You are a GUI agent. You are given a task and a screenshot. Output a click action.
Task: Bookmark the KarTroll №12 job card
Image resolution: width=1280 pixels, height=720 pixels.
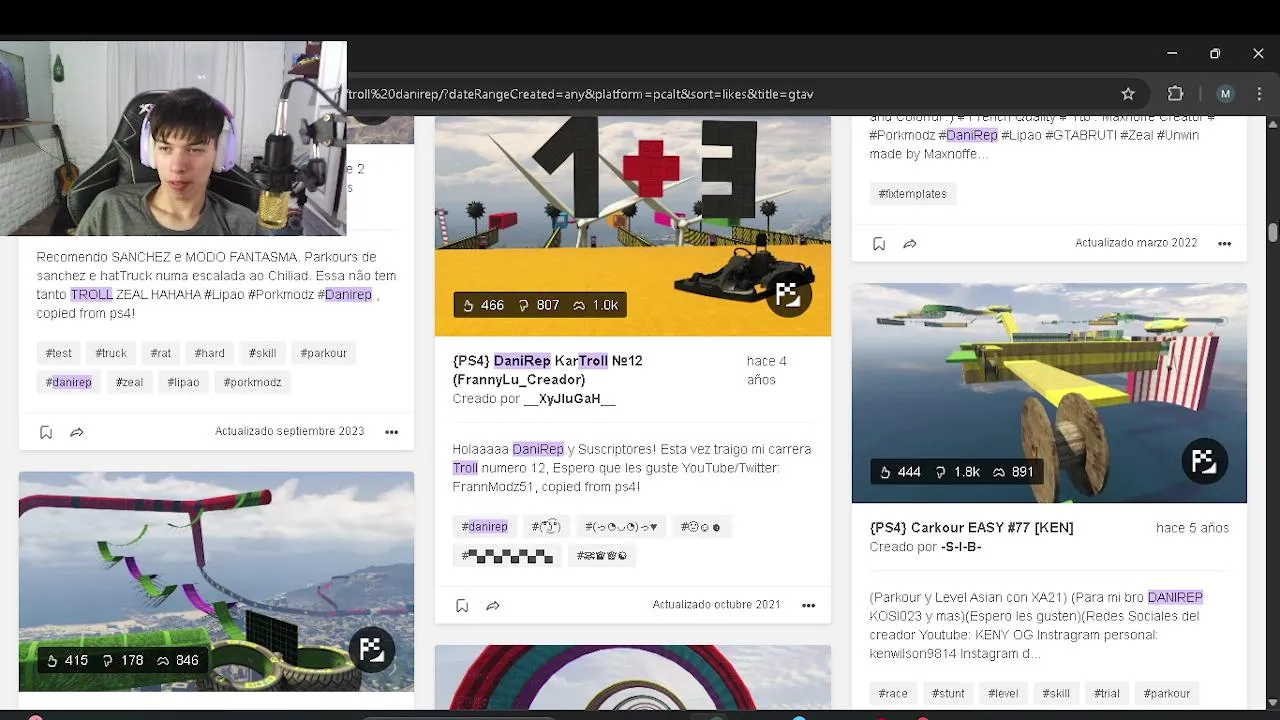(462, 605)
